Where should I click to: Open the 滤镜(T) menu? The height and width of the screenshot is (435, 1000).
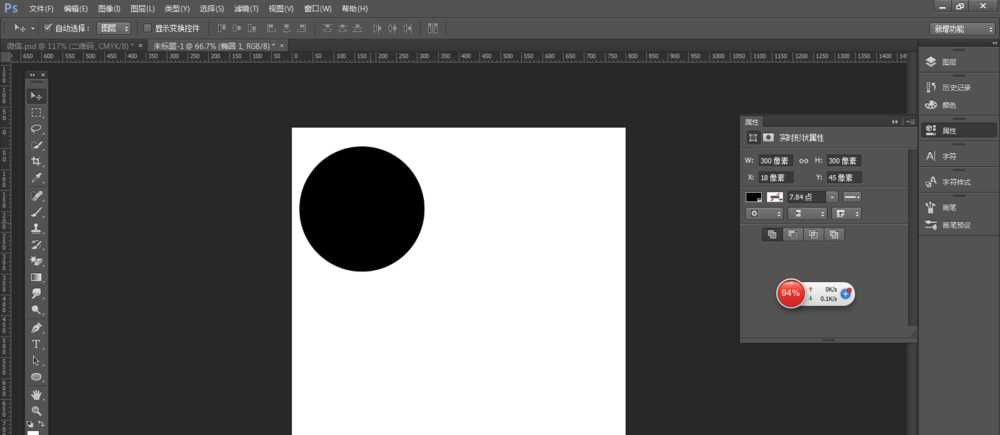[x=245, y=8]
